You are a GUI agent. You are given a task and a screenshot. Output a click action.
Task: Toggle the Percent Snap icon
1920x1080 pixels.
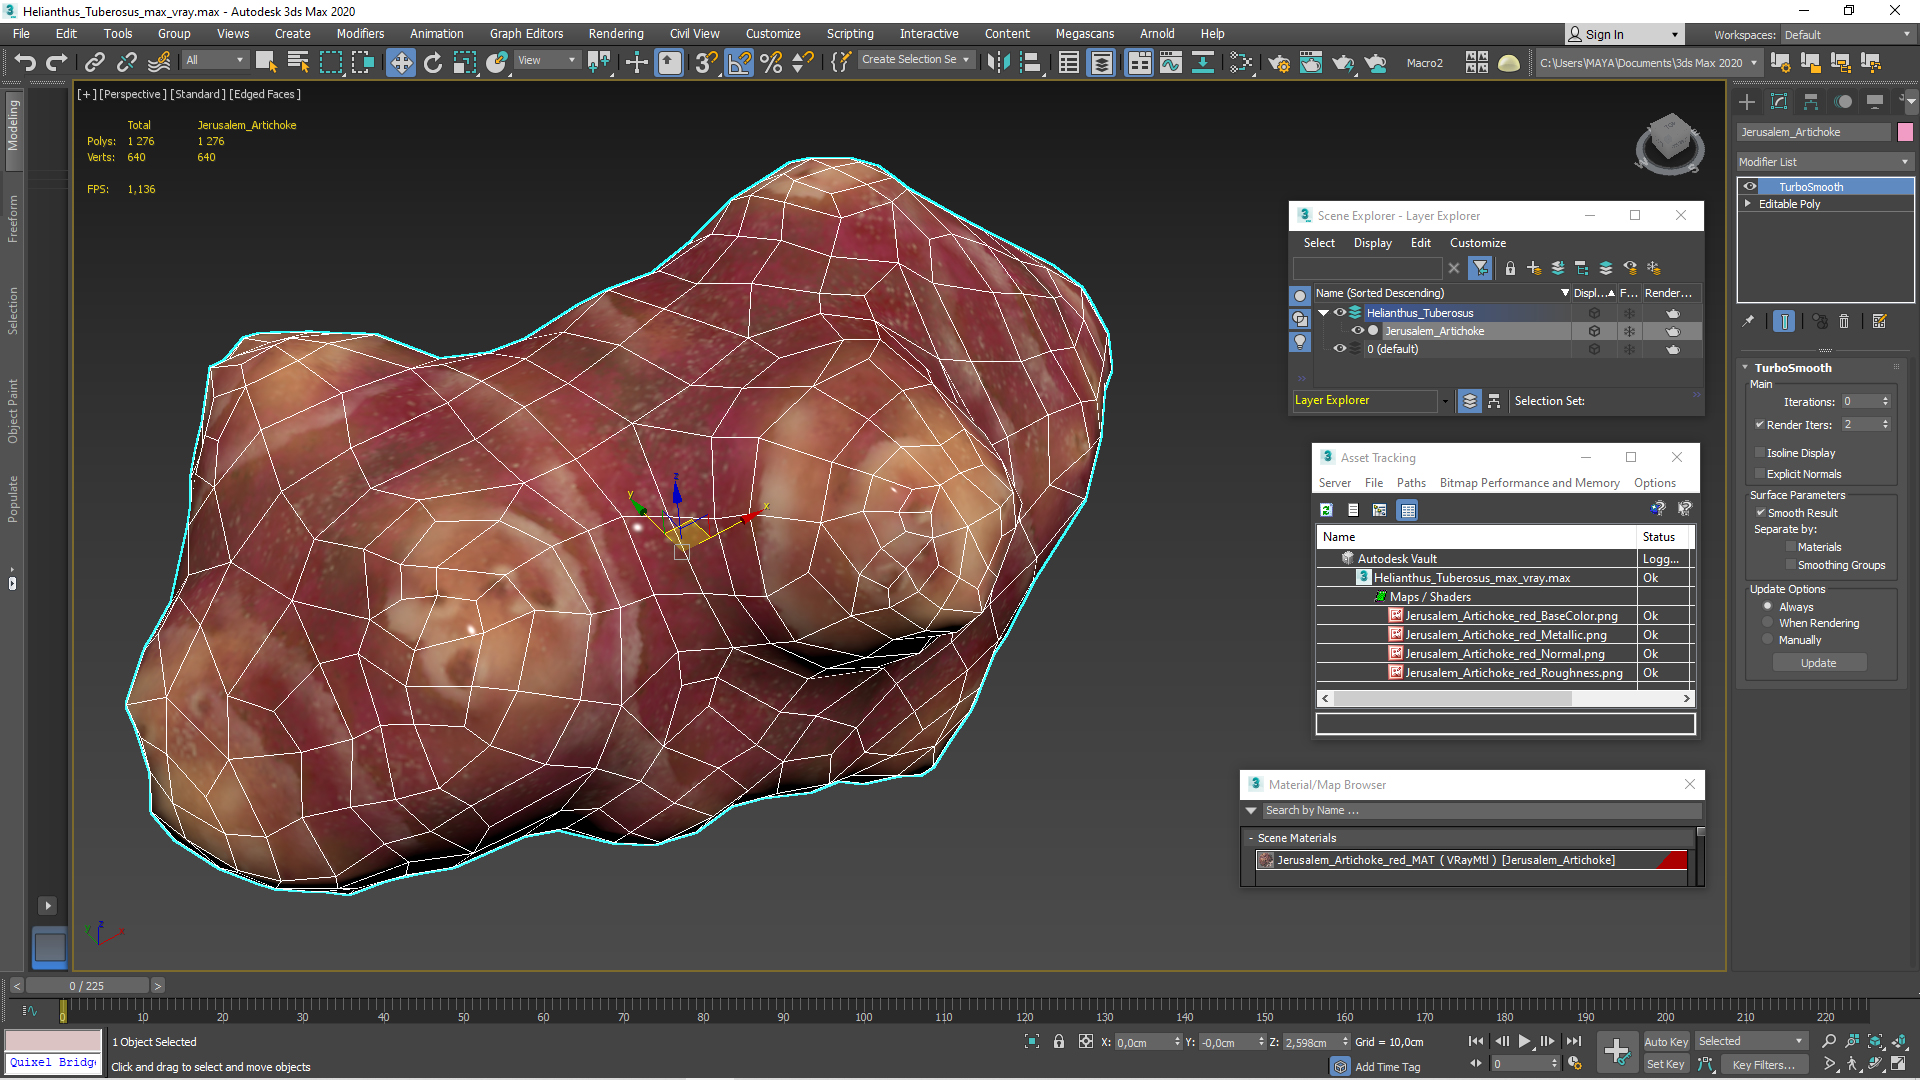click(771, 62)
